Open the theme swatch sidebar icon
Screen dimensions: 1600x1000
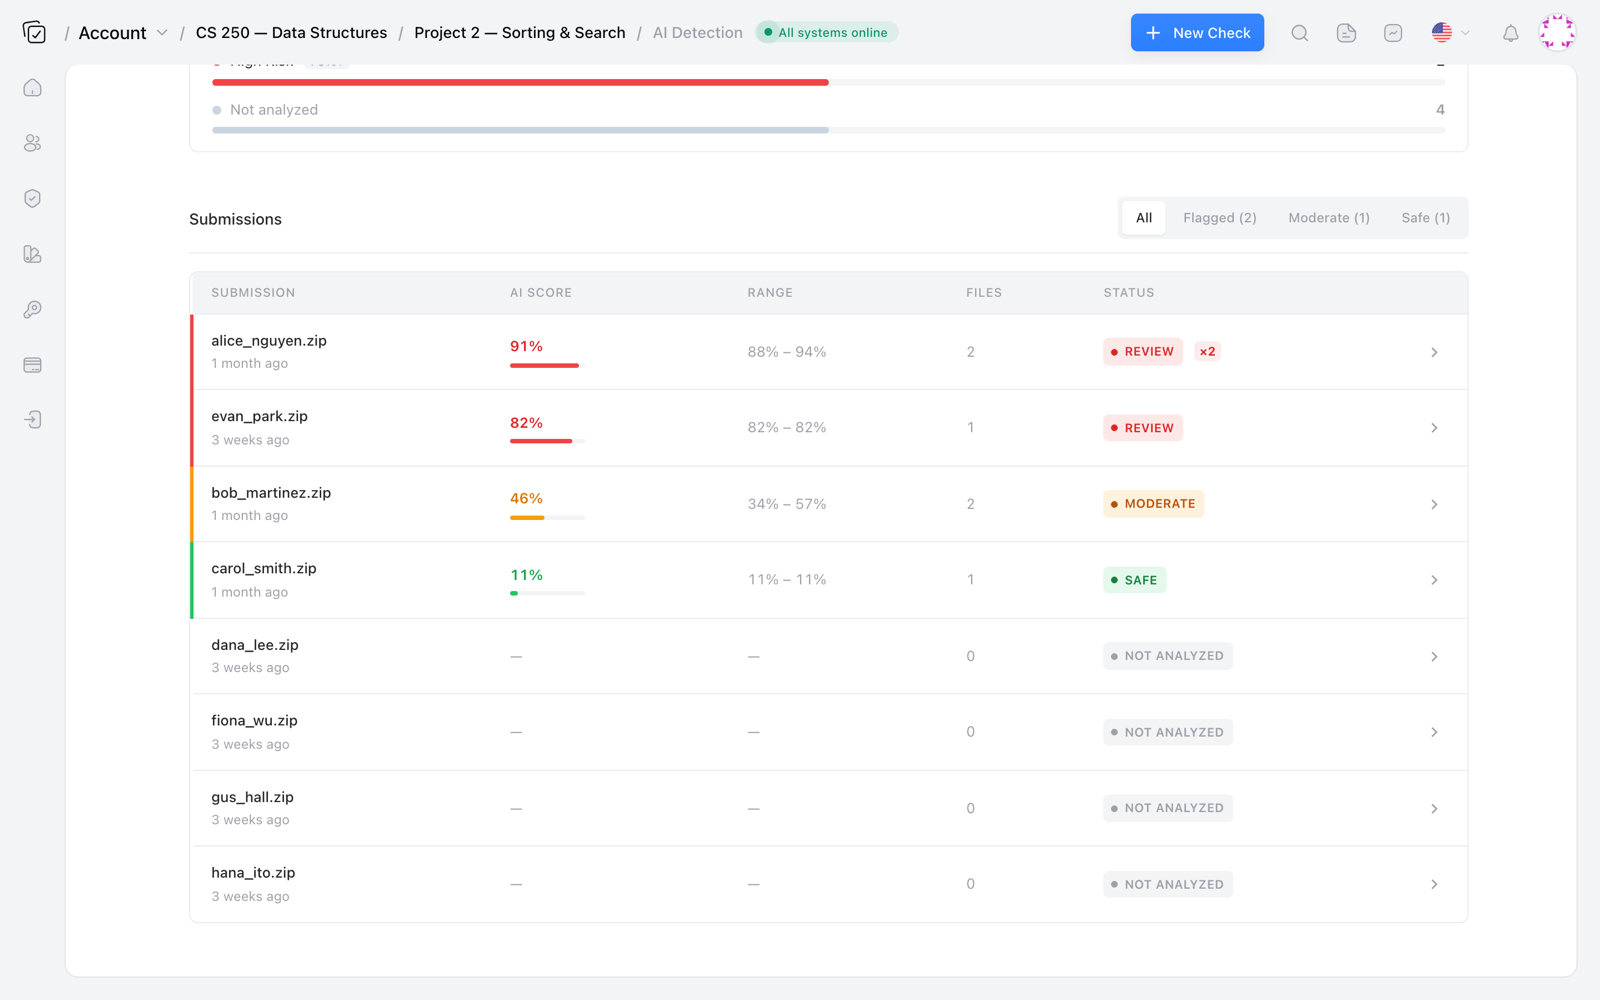33,254
